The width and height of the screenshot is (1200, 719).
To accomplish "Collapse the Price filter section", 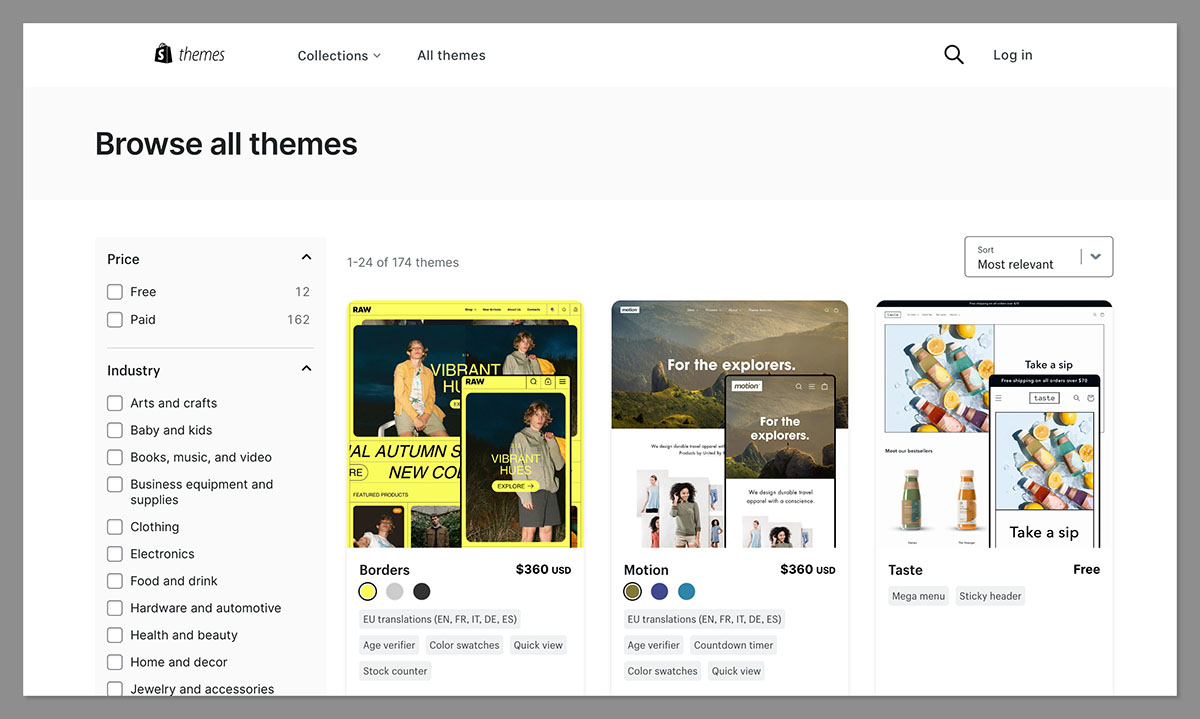I will coord(306,257).
